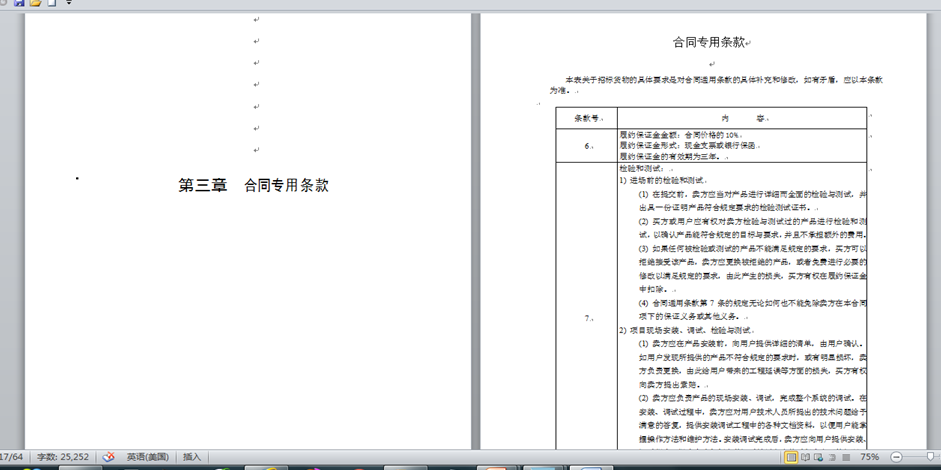
Task: Click the line 2) 项目现场安装、调试、检验与测试
Action: click(x=685, y=330)
